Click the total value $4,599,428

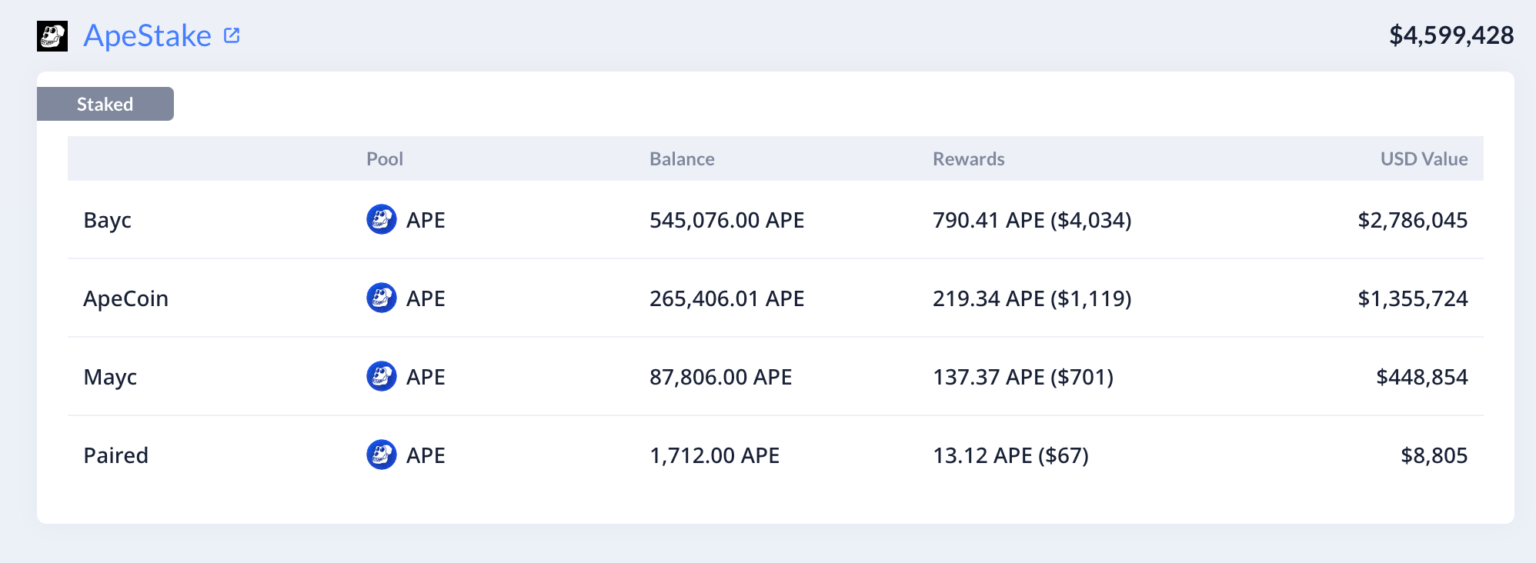point(1451,36)
